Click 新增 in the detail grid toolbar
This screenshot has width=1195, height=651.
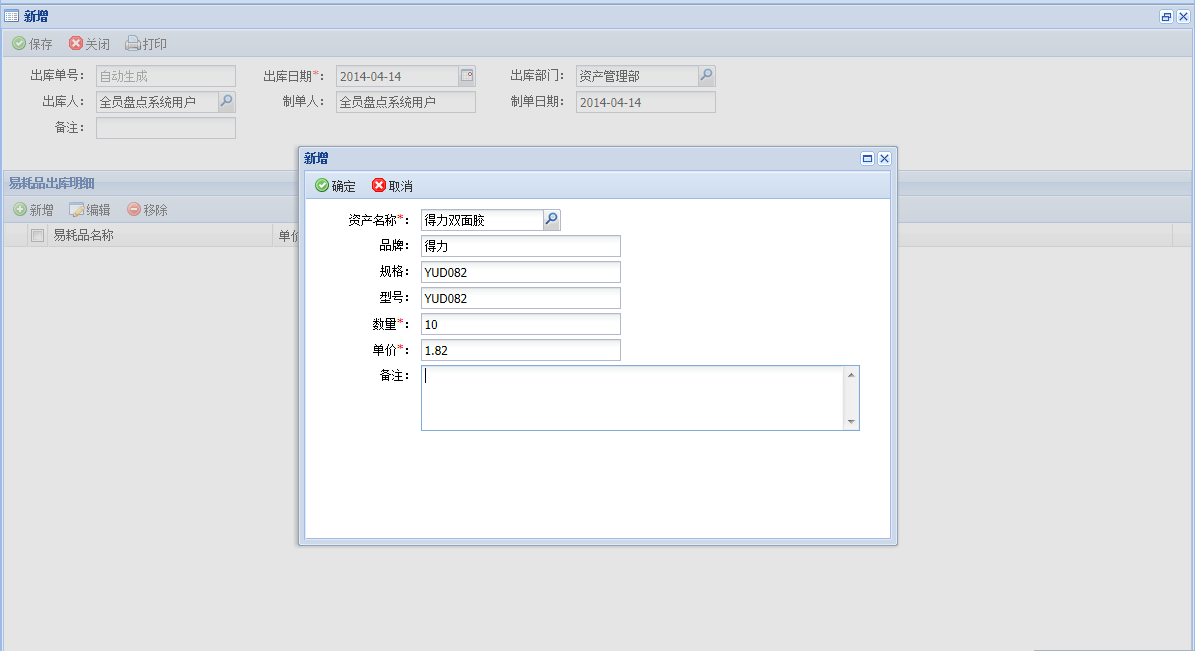coord(33,210)
